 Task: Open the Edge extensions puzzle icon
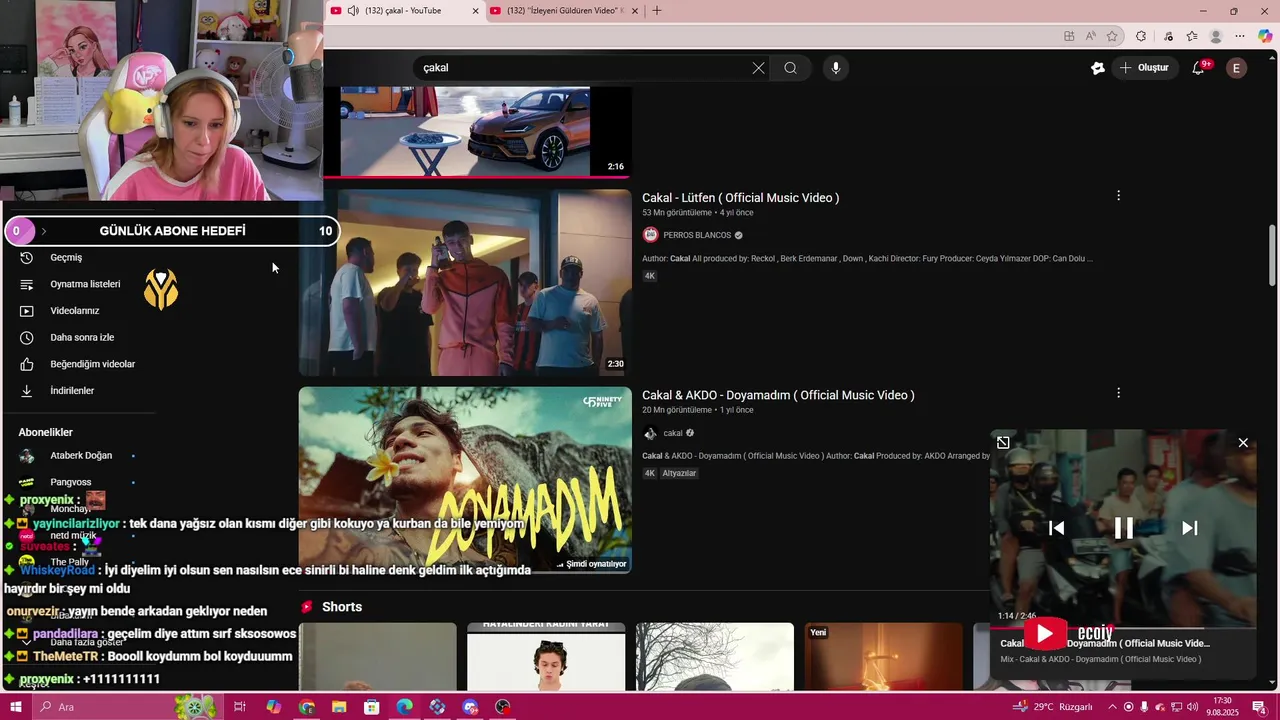click(1141, 36)
